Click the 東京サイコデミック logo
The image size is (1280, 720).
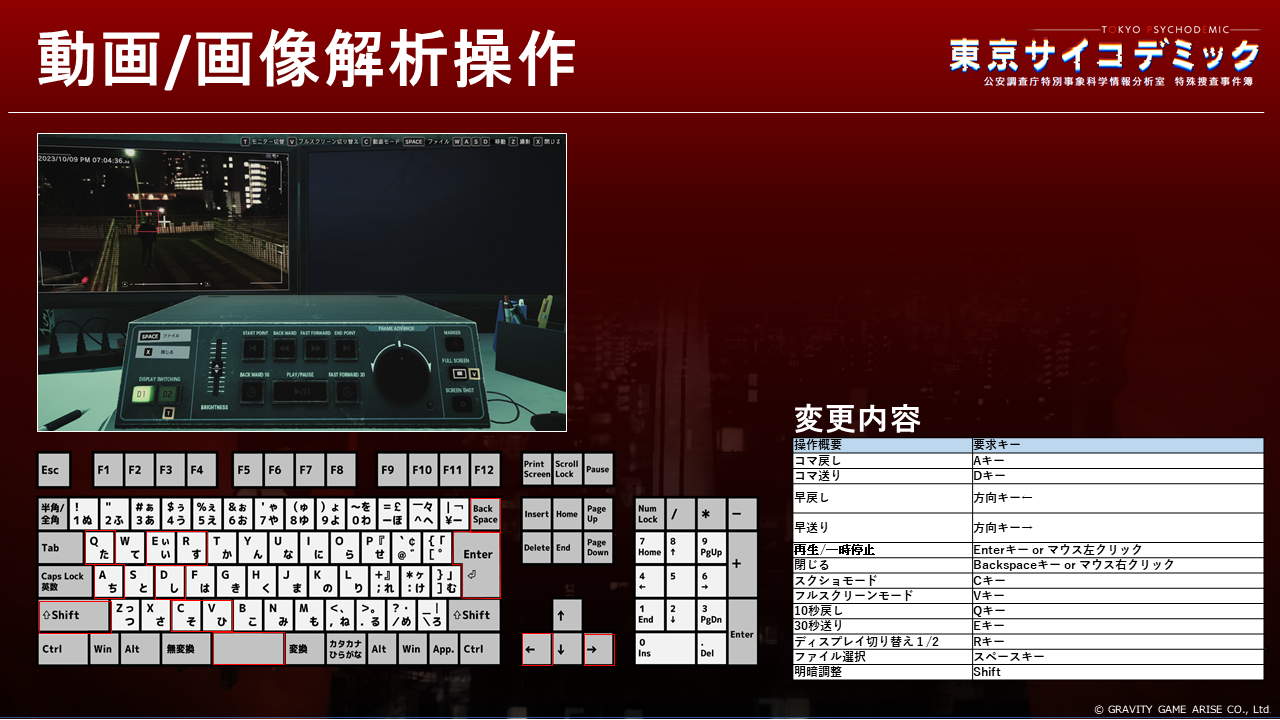1104,56
